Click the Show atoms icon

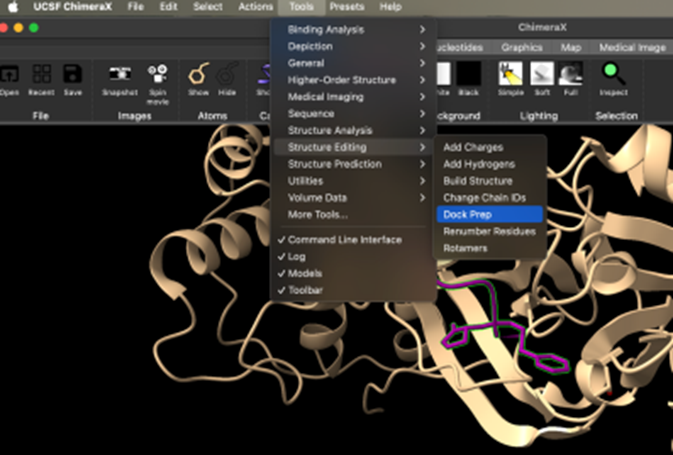click(198, 73)
